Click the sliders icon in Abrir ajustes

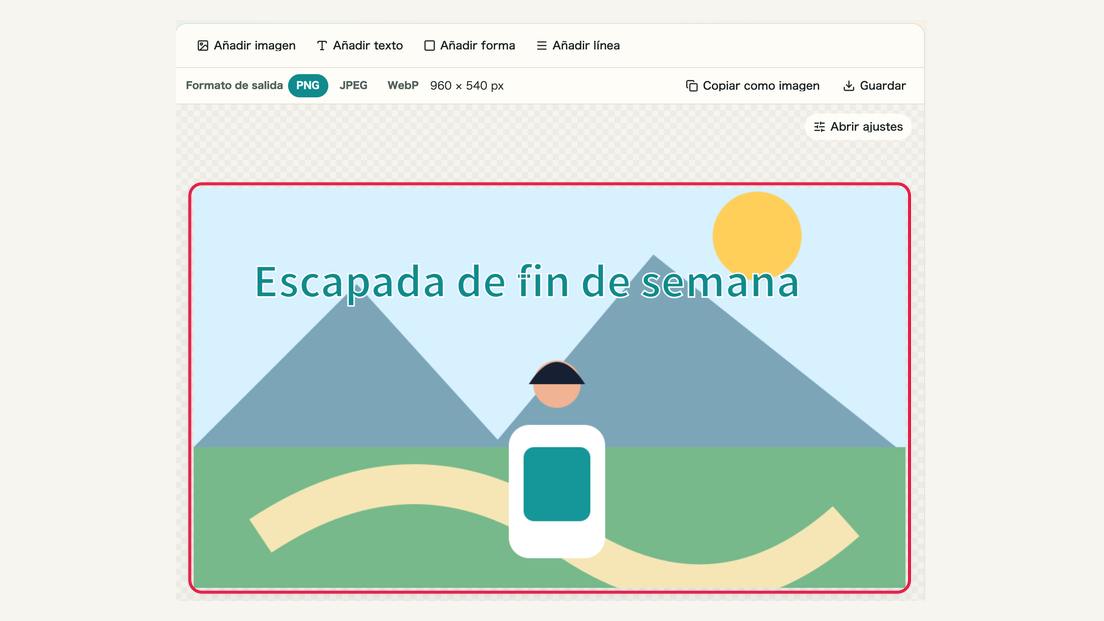tap(820, 127)
